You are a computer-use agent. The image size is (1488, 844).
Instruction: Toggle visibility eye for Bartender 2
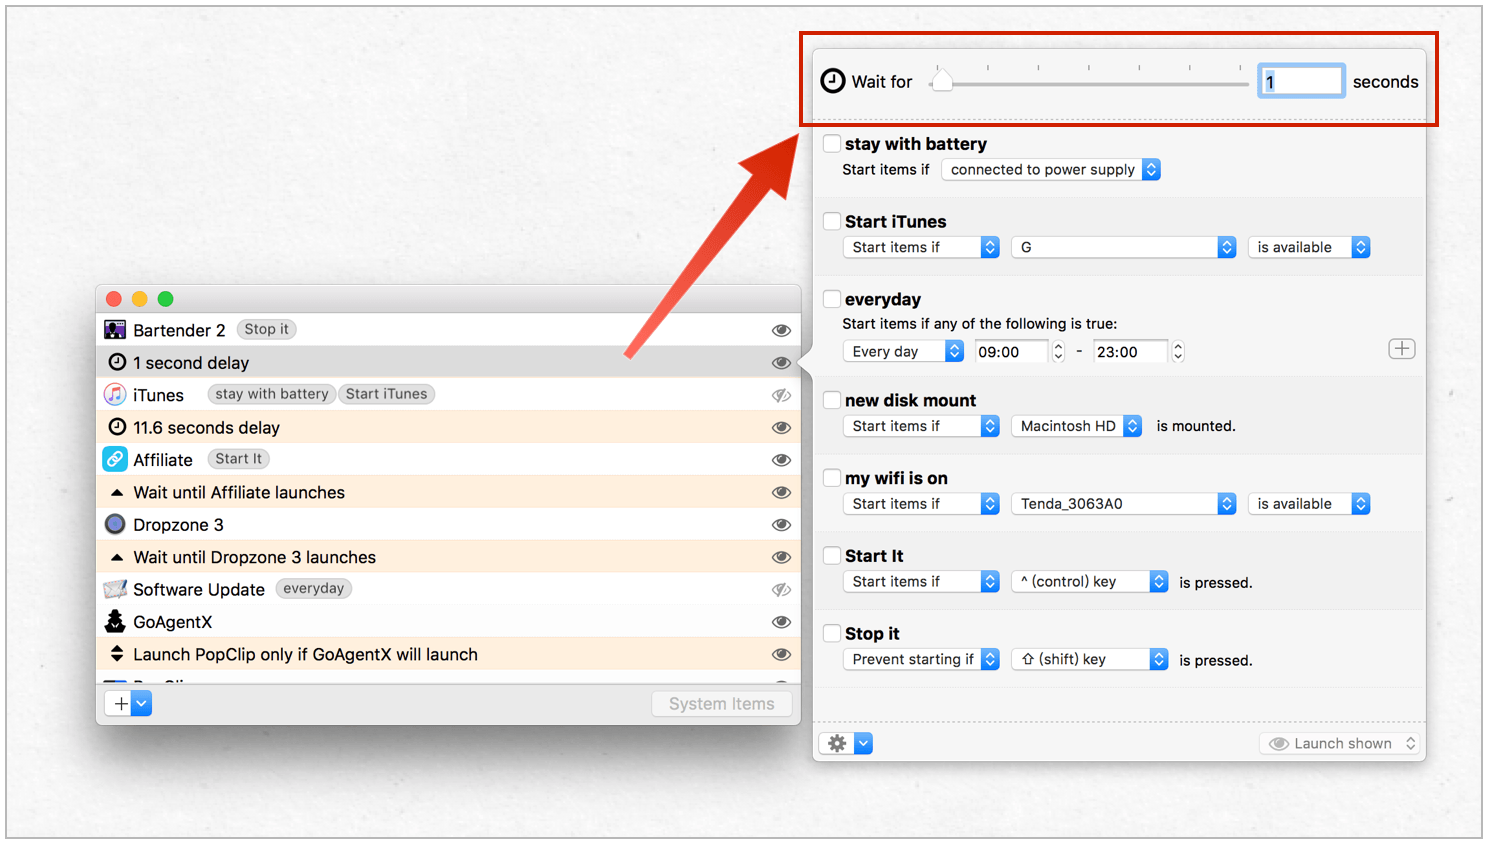[781, 330]
